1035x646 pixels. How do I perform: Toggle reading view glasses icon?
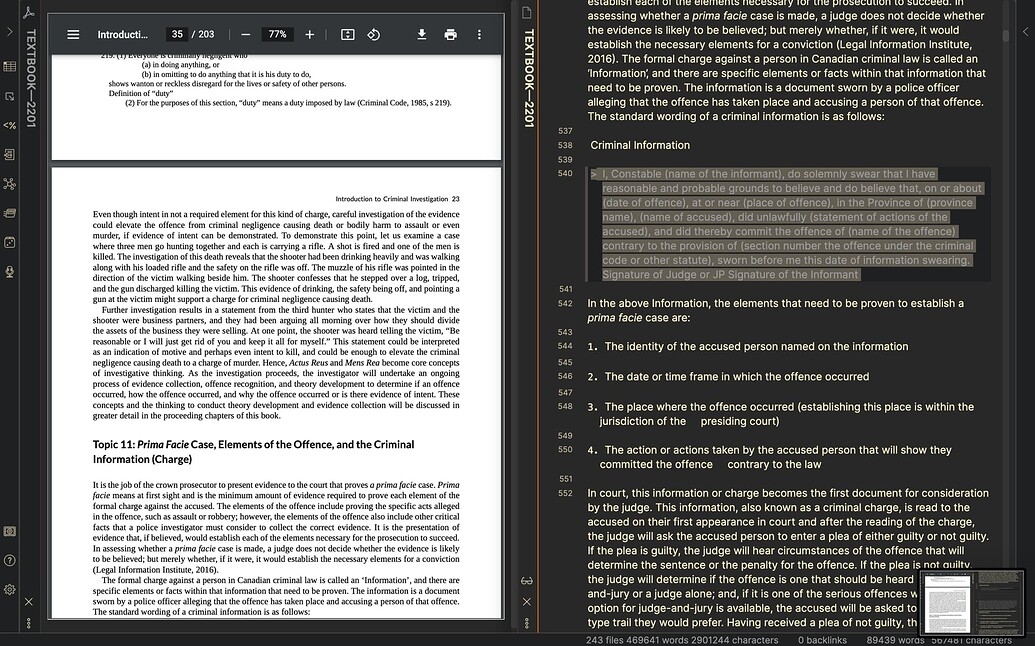click(x=527, y=581)
